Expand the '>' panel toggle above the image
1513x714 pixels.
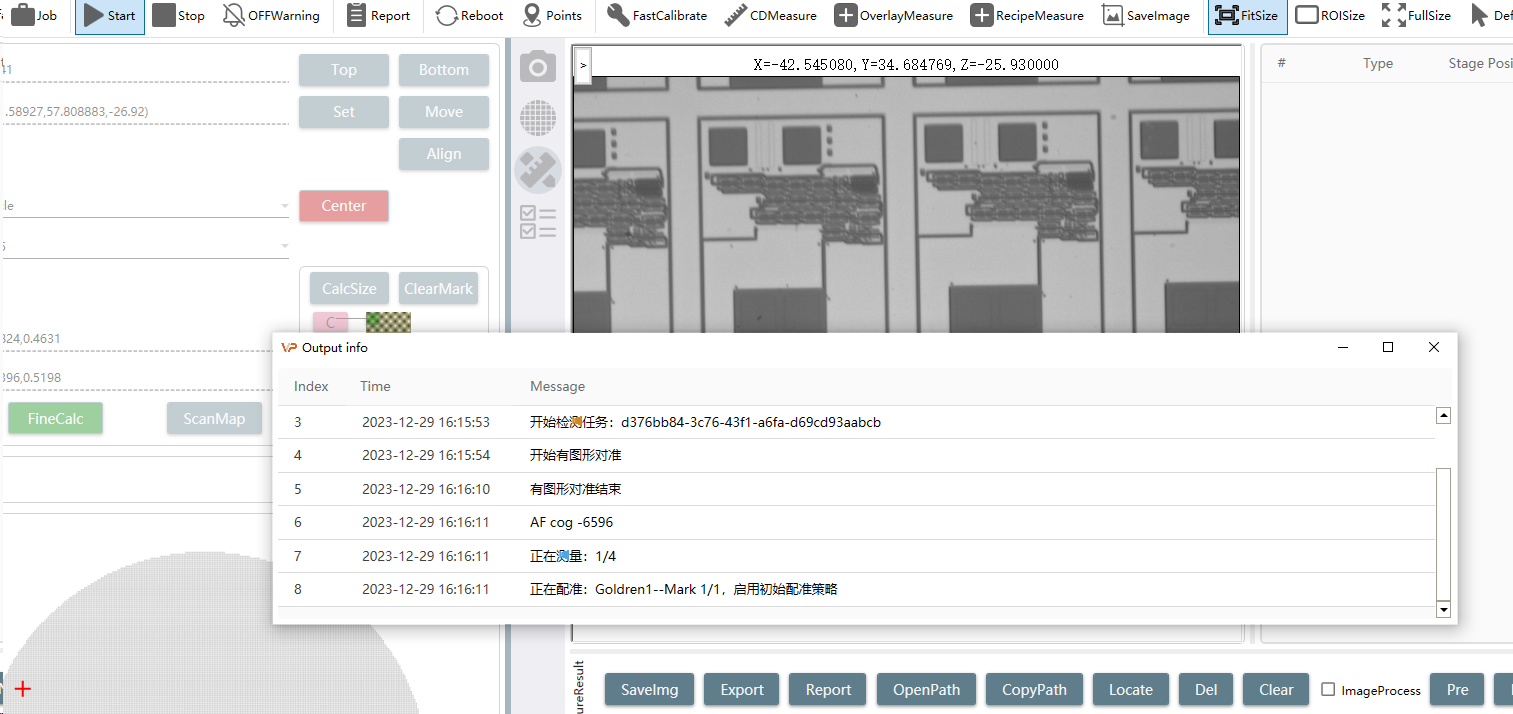tap(583, 64)
